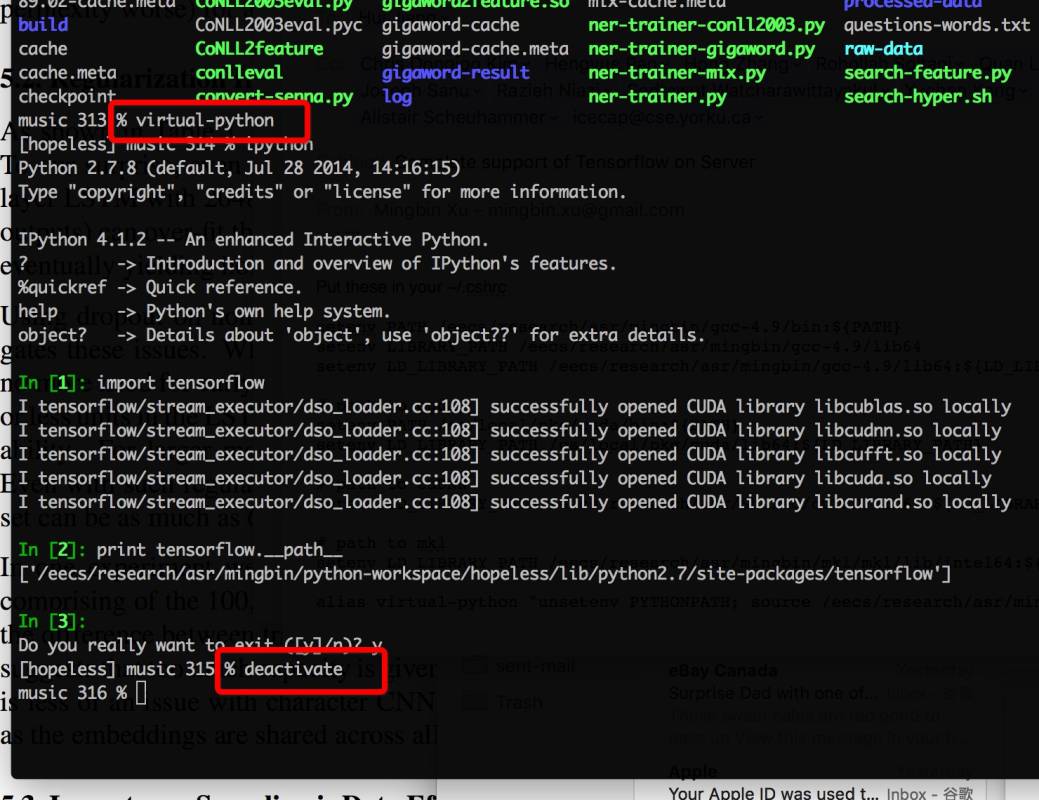Image resolution: width=1039 pixels, height=800 pixels.
Task: Open the sent-mail folder icon behind terminal
Action: point(474,666)
